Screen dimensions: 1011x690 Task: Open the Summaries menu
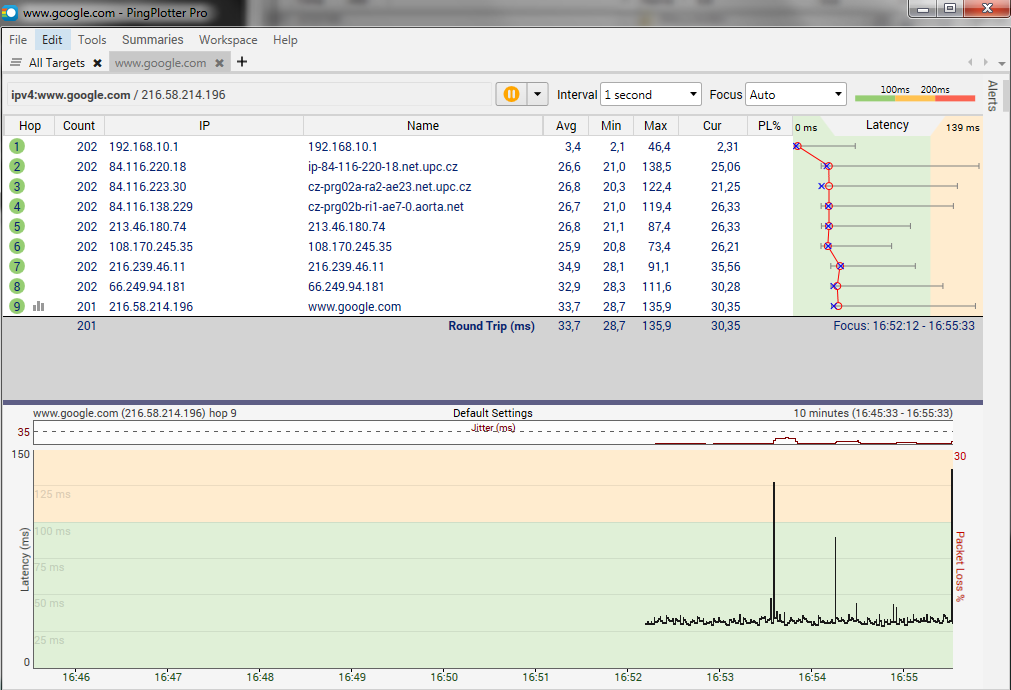tap(152, 40)
